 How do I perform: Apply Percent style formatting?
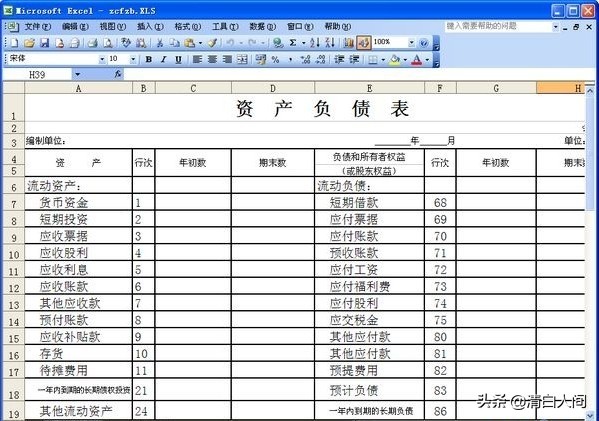tap(275, 60)
